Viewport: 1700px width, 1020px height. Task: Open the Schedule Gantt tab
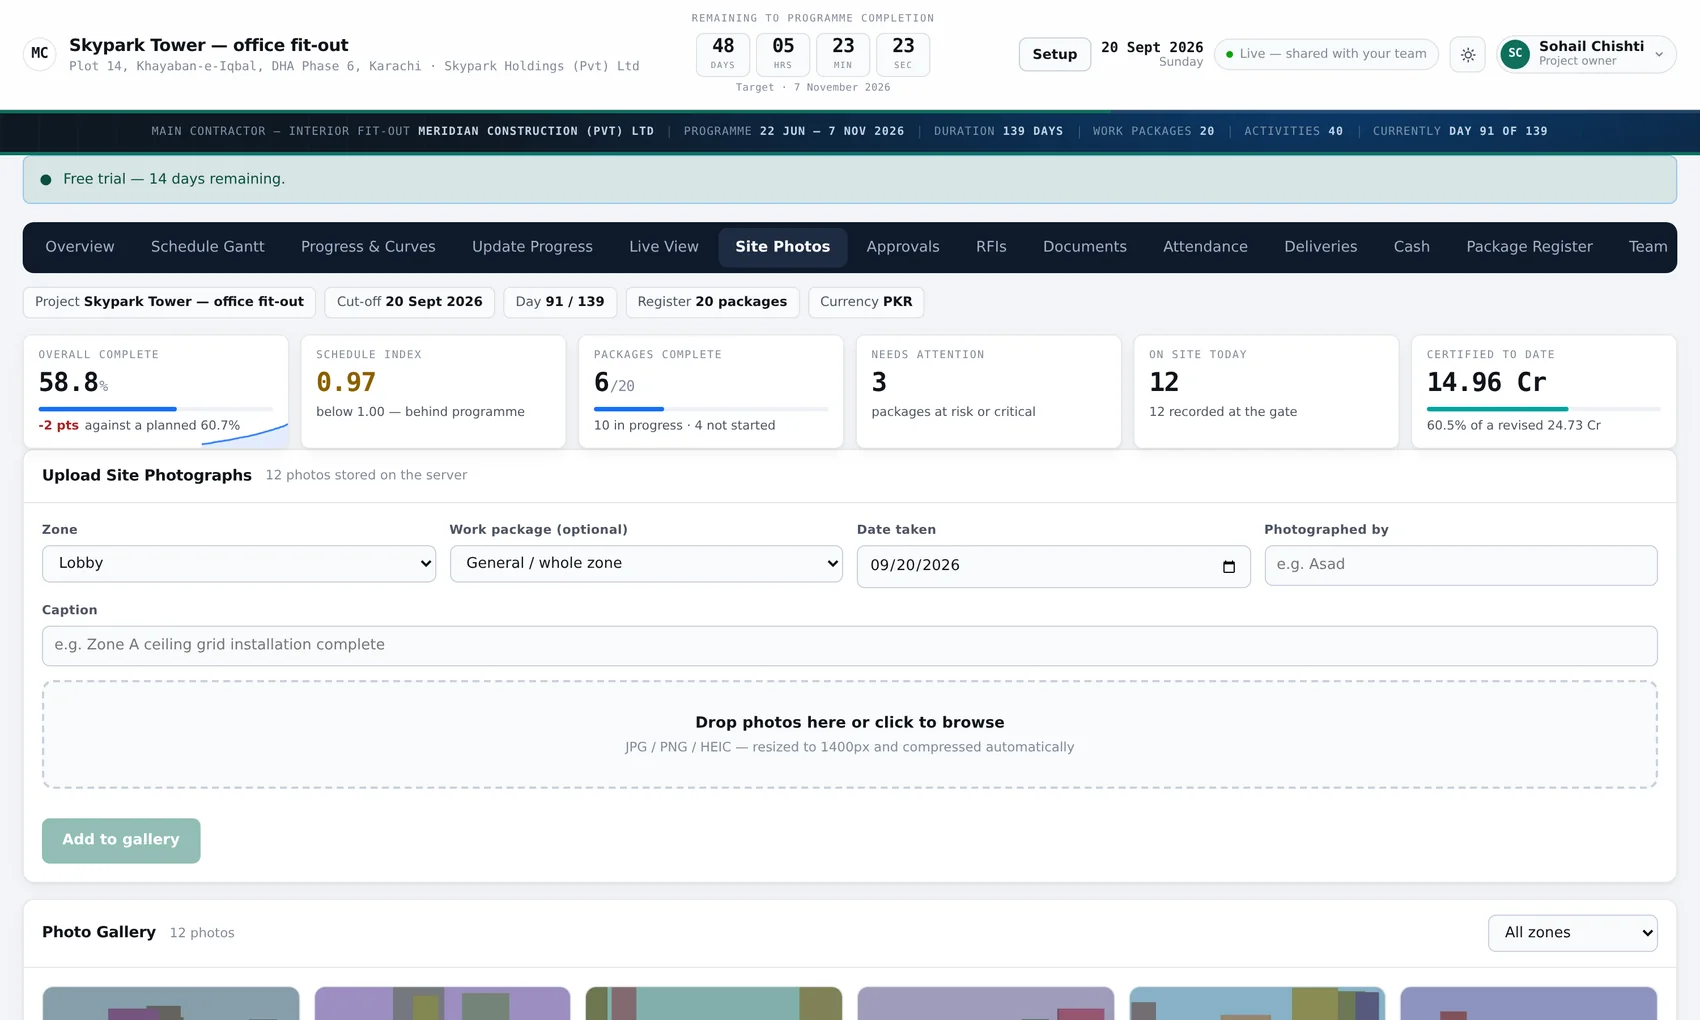(208, 247)
